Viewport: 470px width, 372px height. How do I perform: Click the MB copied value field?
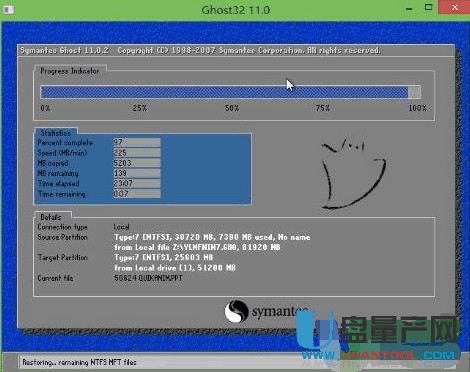tap(137, 163)
